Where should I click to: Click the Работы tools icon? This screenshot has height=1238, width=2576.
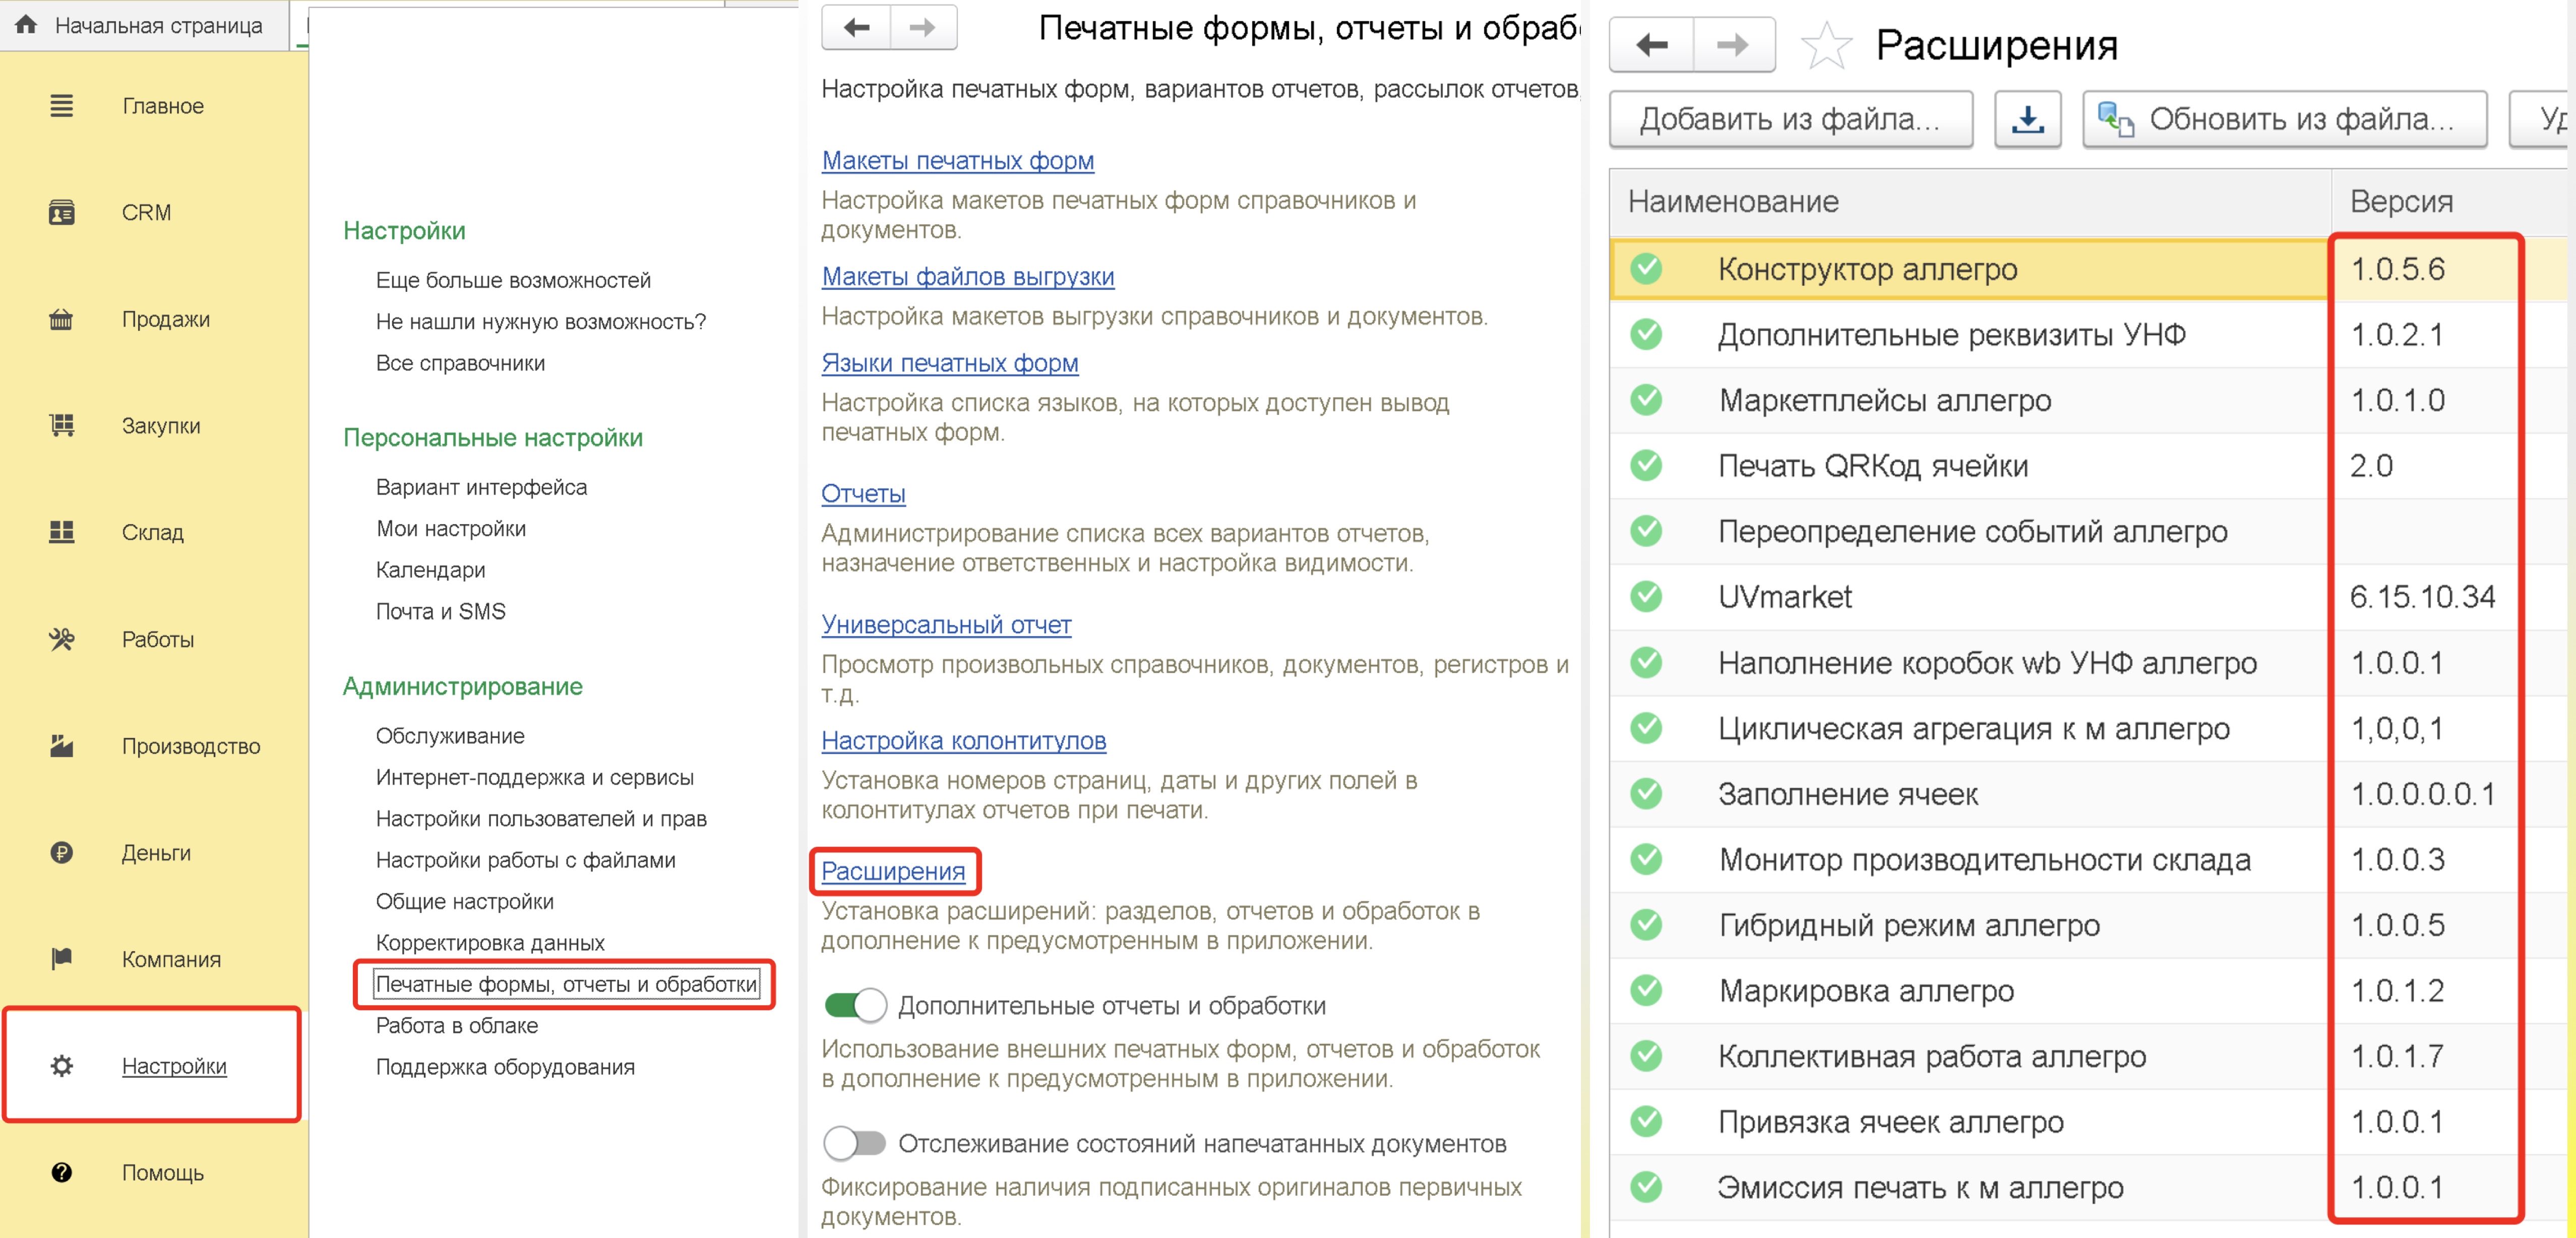(61, 639)
